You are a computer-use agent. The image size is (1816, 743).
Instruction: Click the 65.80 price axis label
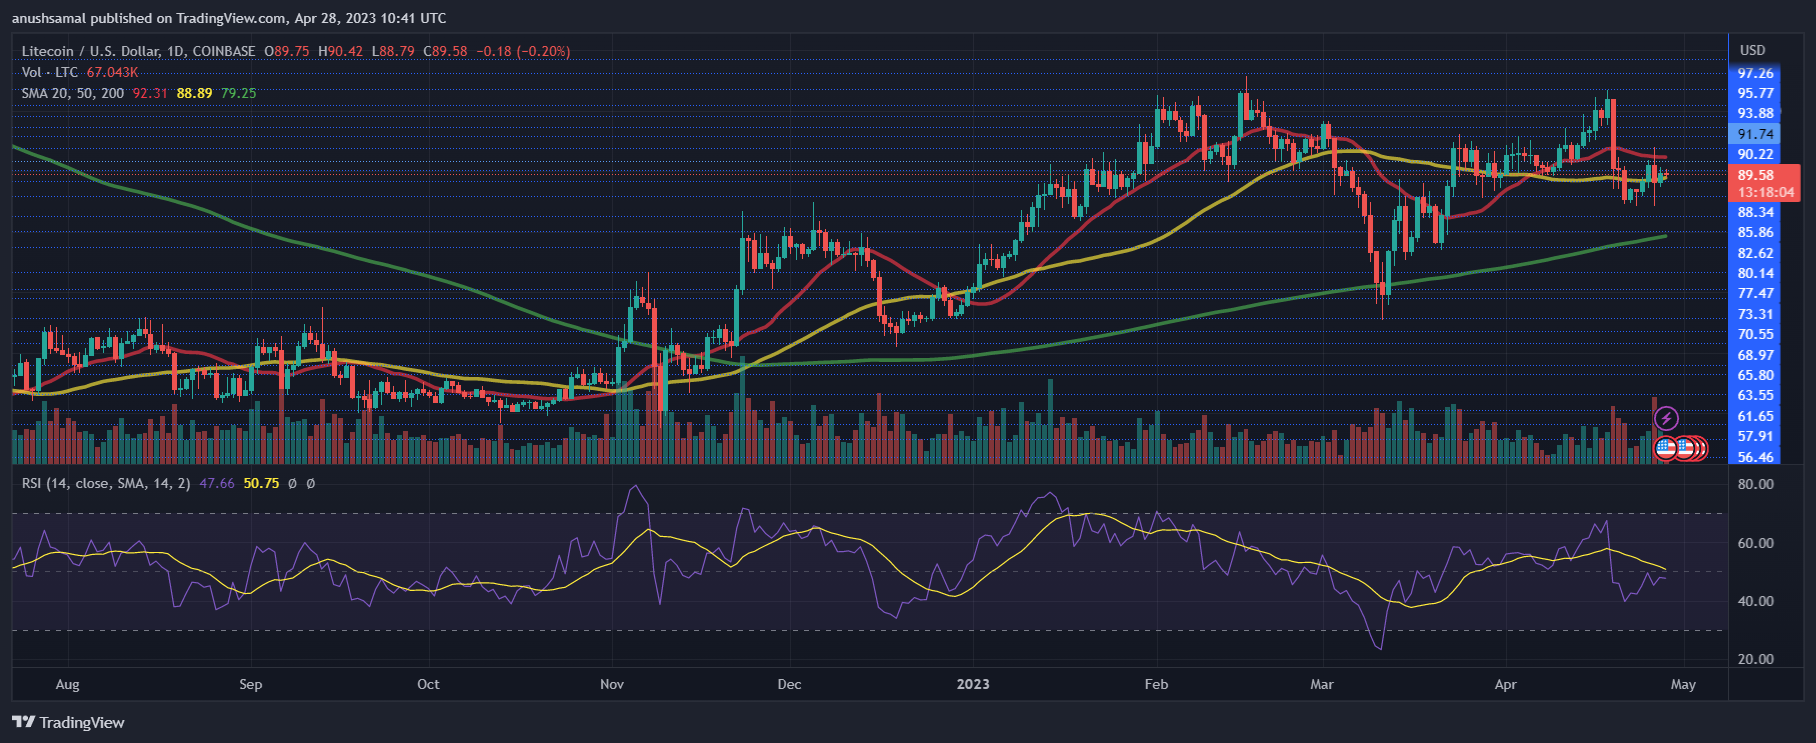(x=1755, y=375)
